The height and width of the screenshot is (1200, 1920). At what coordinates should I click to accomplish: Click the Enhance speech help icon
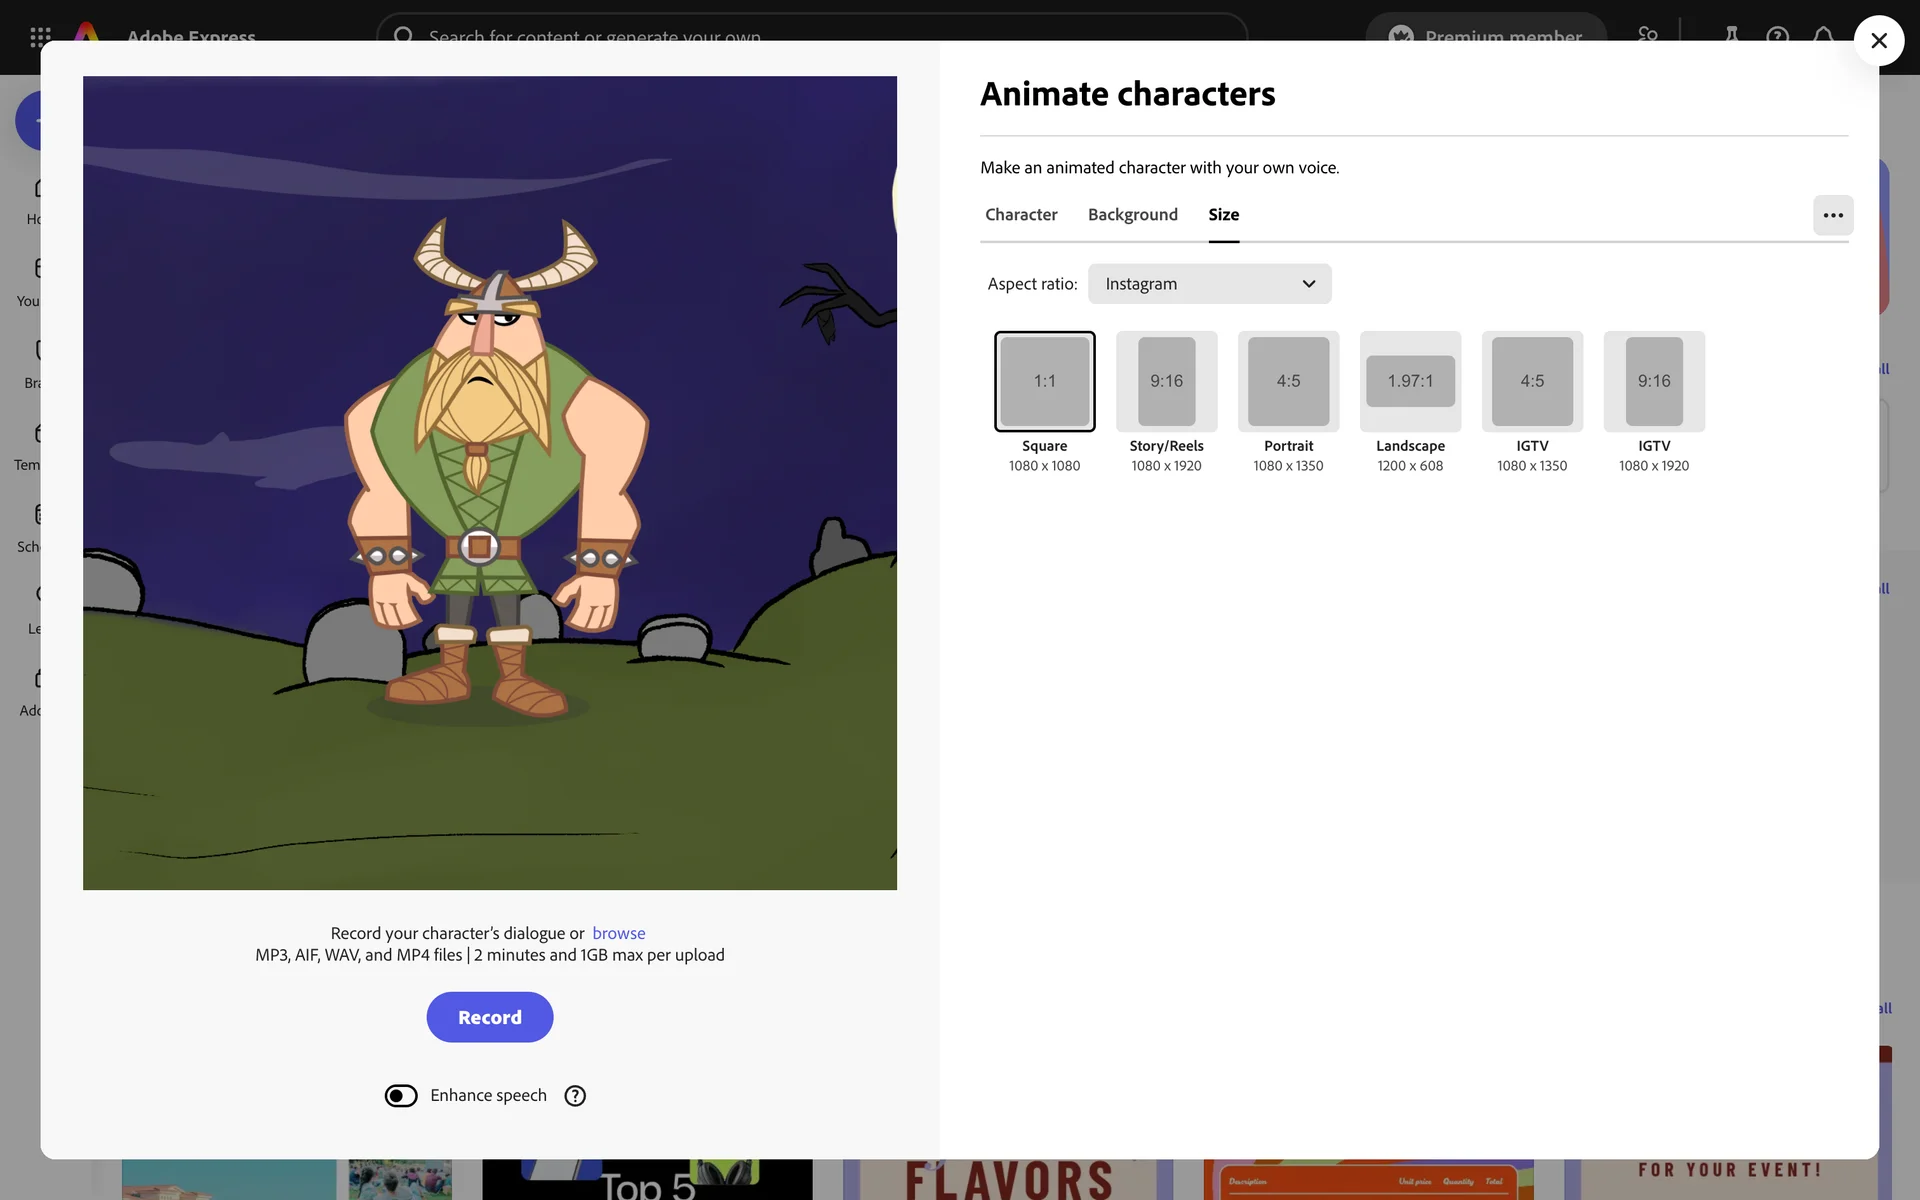coord(575,1096)
